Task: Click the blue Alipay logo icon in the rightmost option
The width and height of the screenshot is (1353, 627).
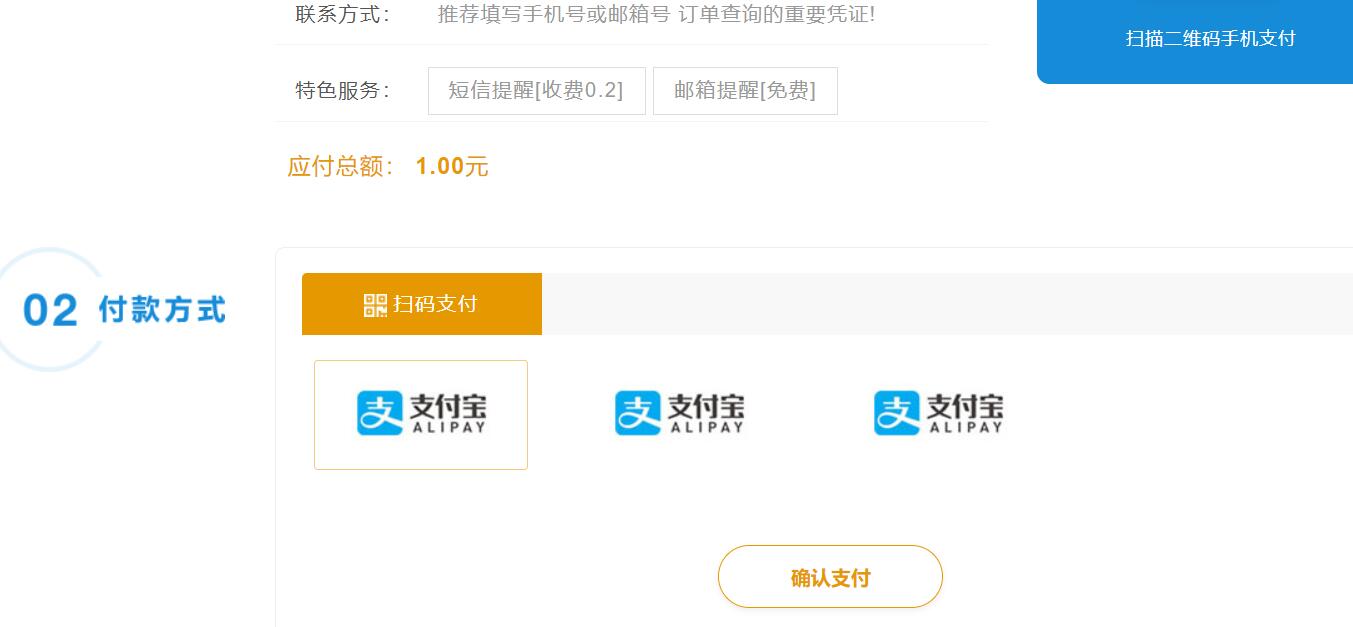Action: [x=896, y=413]
